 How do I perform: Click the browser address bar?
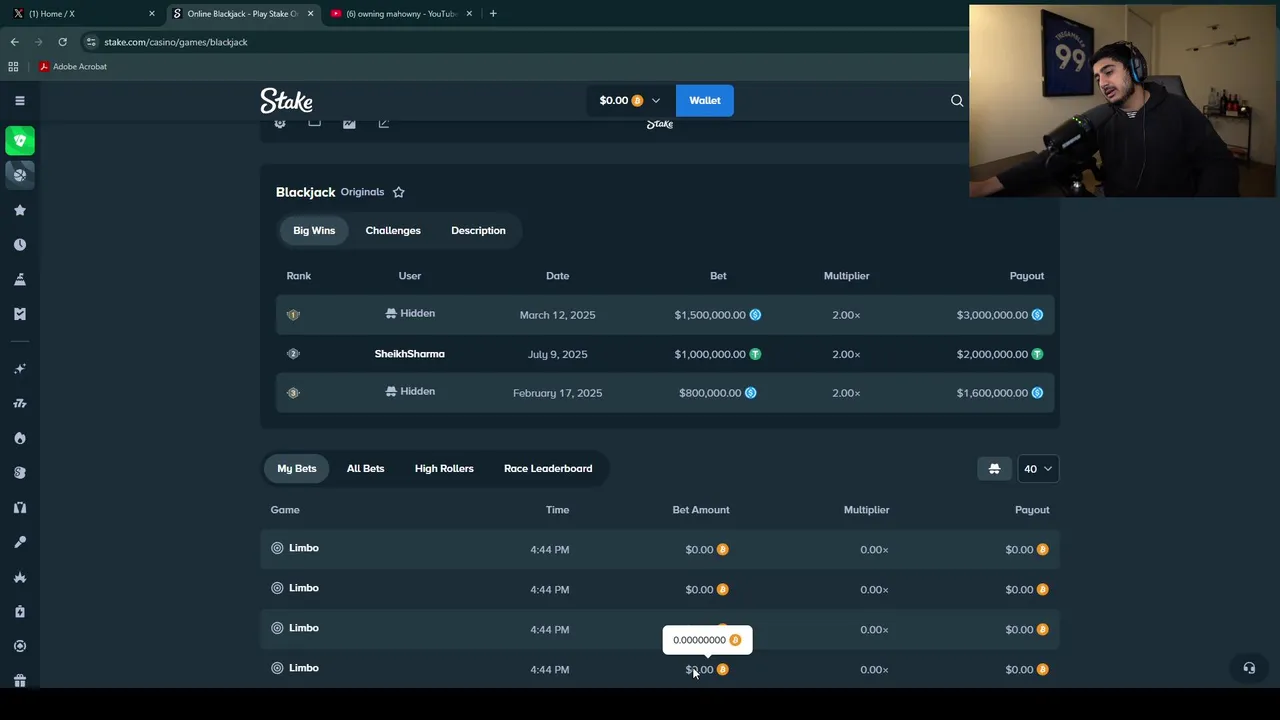pos(520,42)
